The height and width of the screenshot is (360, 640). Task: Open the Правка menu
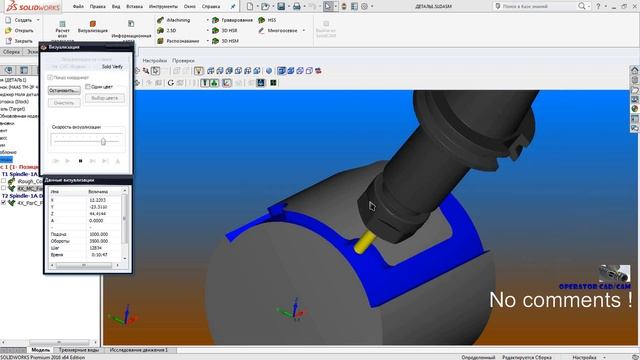tap(98, 7)
